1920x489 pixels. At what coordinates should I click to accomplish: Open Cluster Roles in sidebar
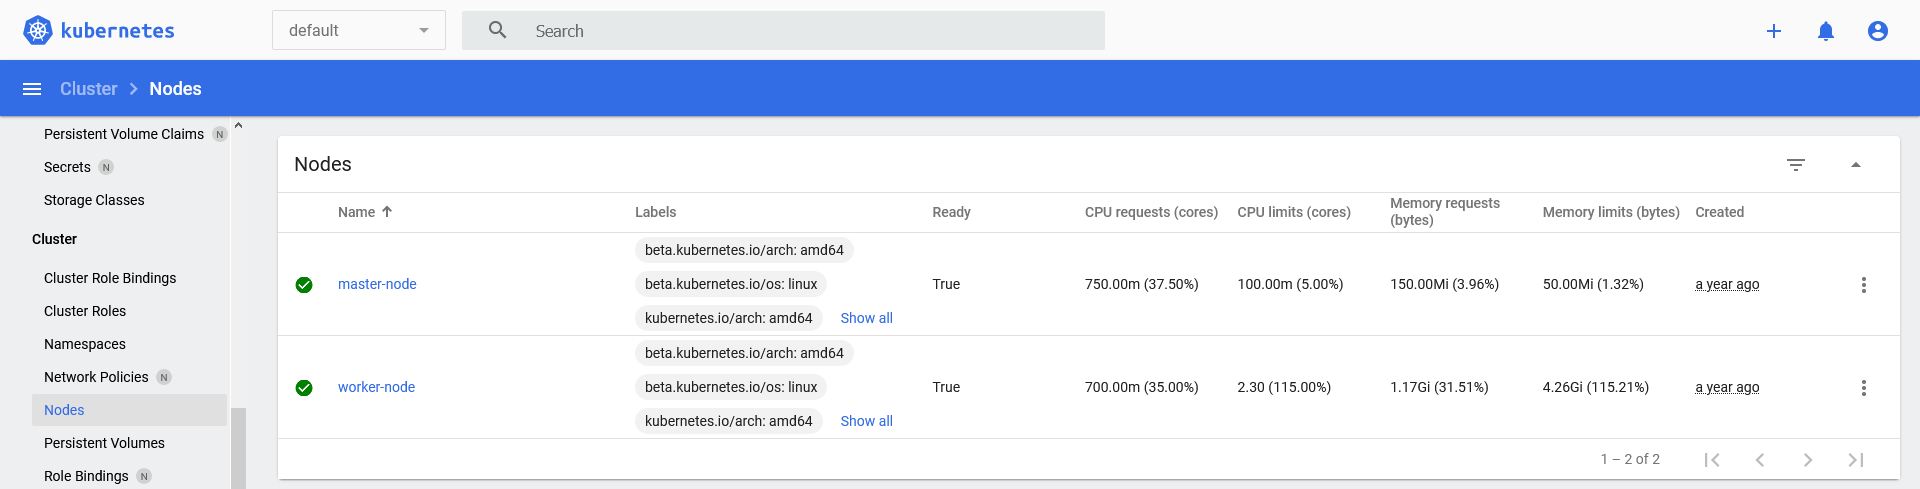point(85,311)
